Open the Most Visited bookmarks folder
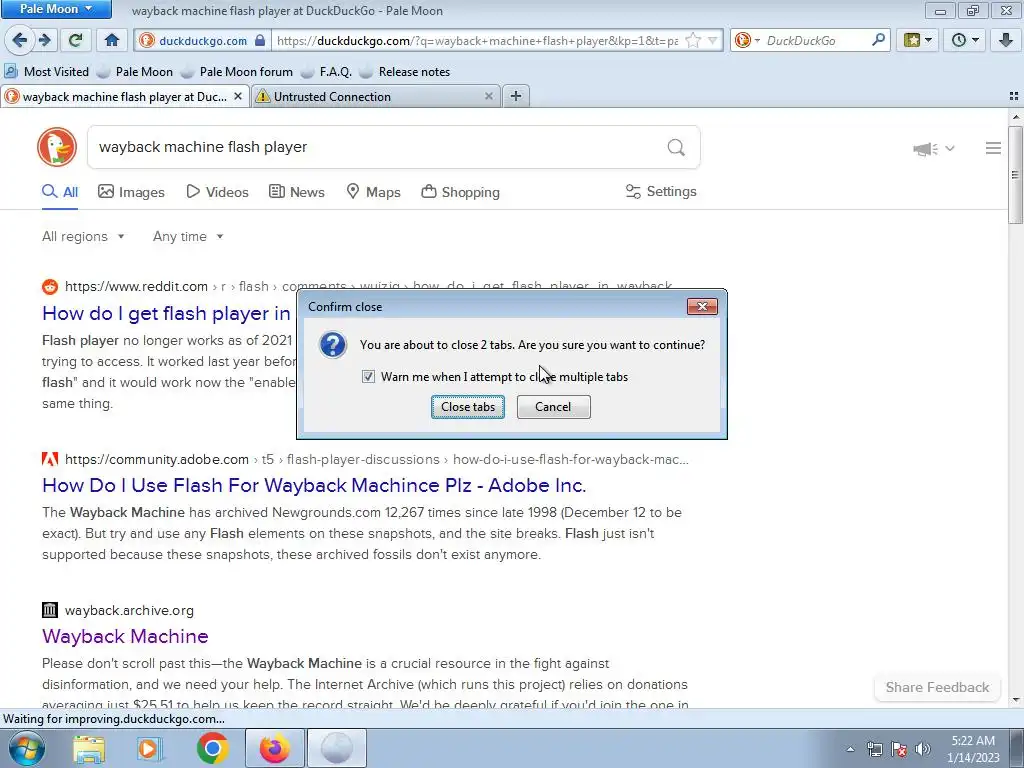Screen dimensions: 1024x768 [x=47, y=72]
